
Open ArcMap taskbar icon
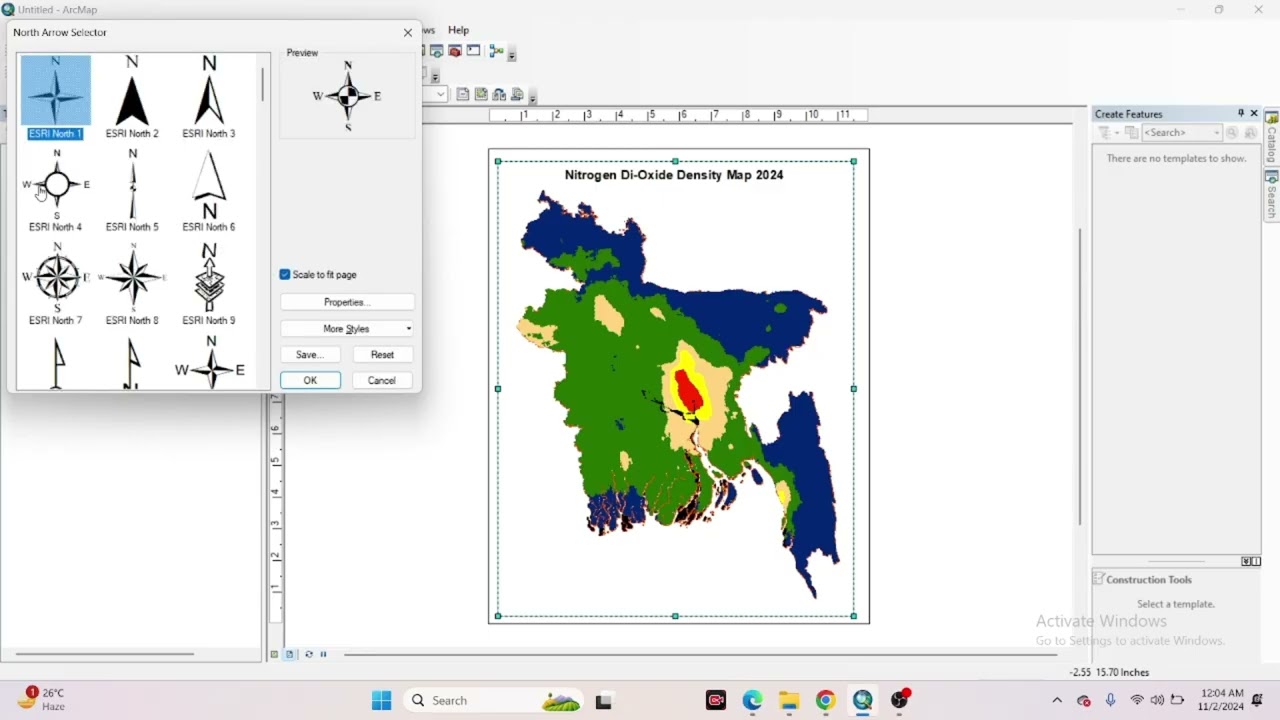863,701
